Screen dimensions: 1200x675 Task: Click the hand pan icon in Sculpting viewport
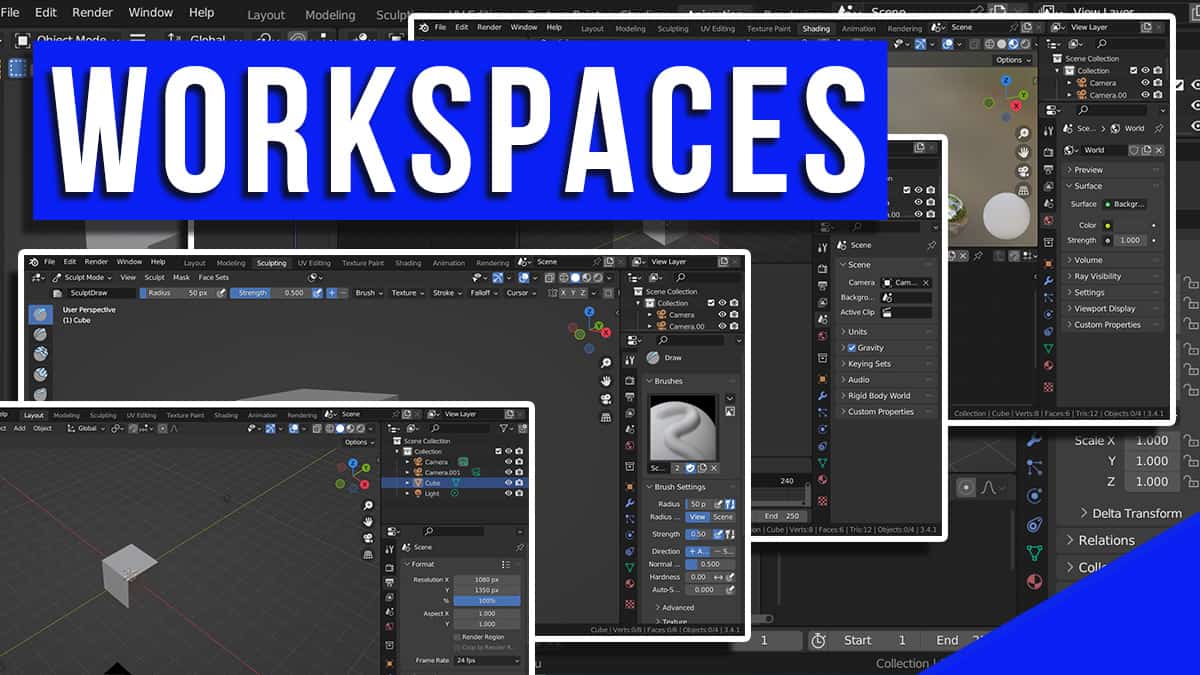click(606, 381)
